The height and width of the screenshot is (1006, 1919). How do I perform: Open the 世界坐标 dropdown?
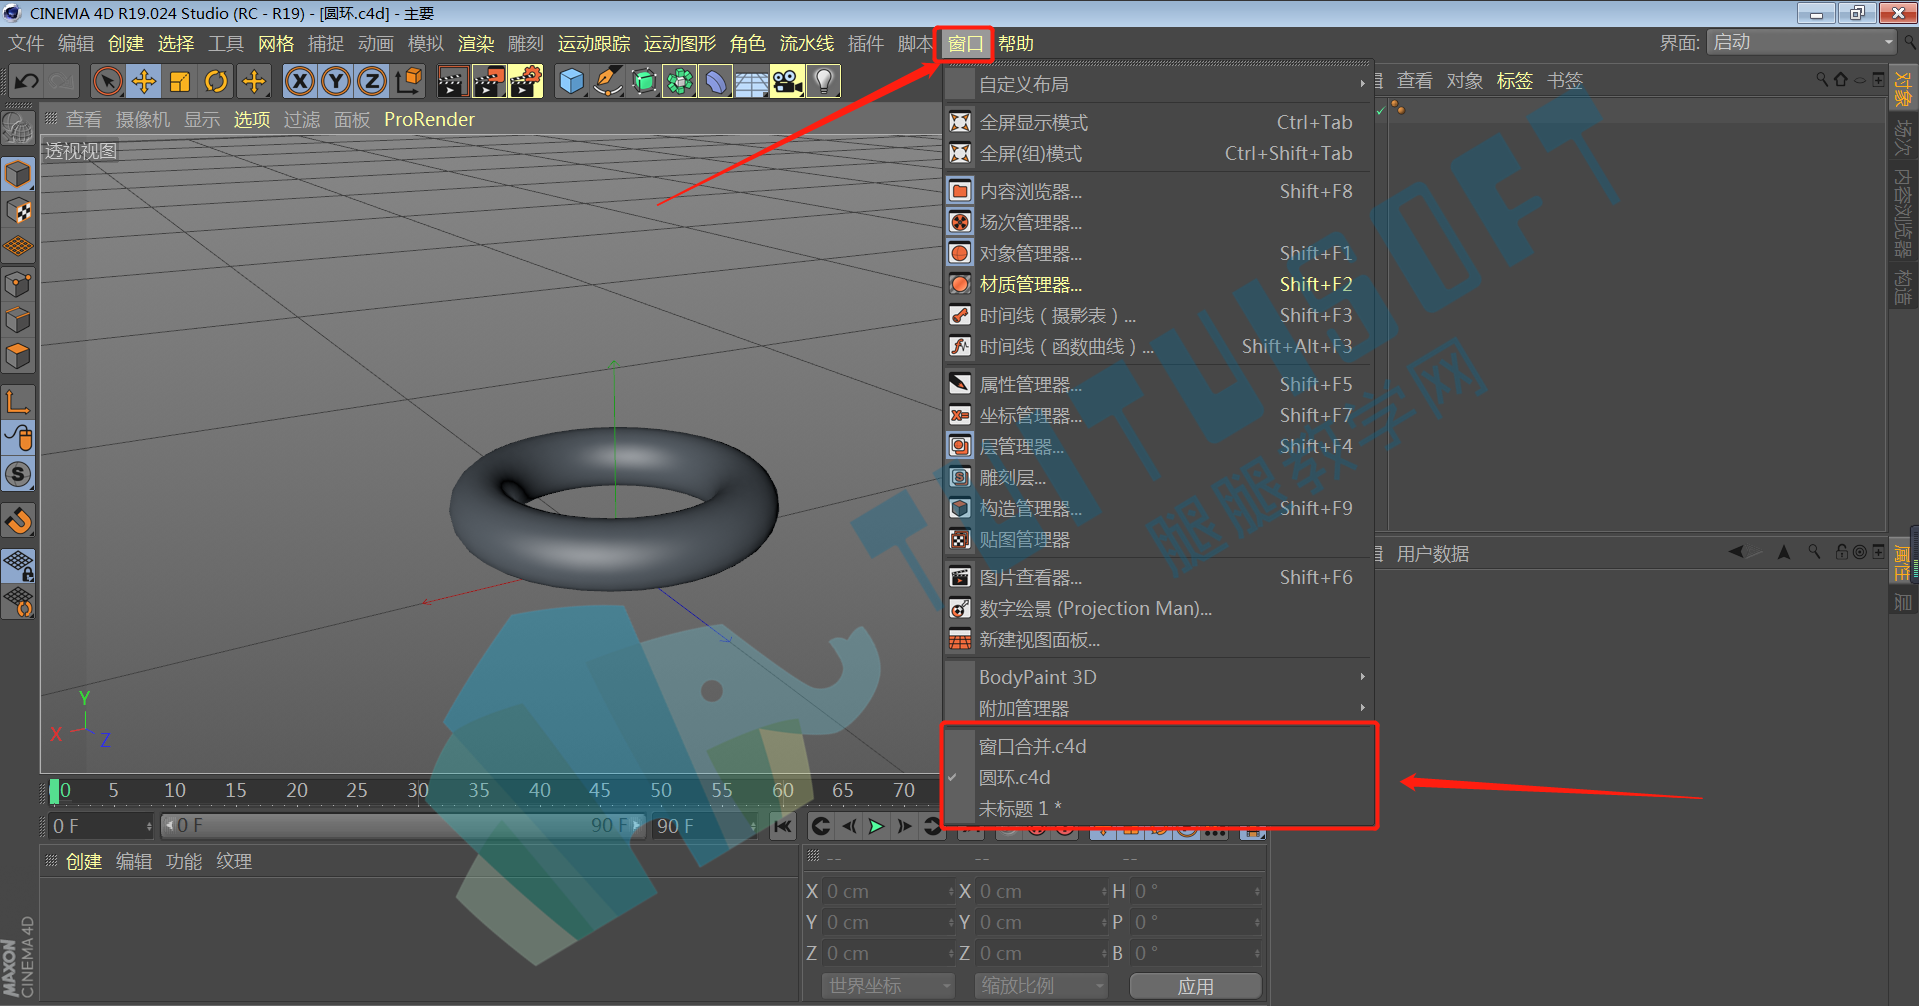pyautogui.click(x=888, y=986)
